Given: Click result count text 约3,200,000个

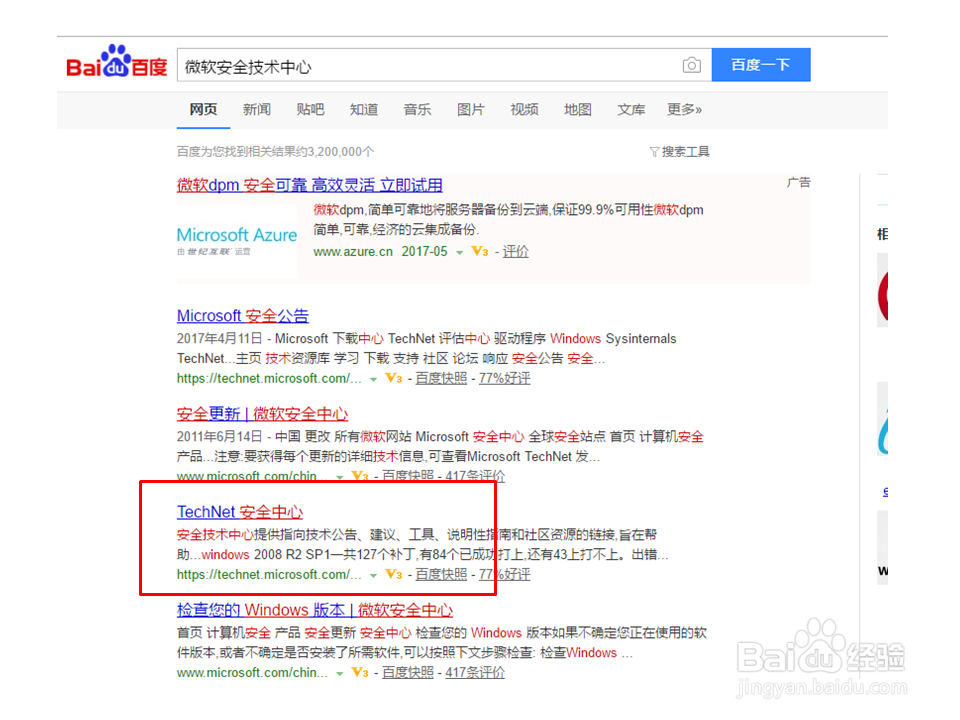Looking at the screenshot, I should [334, 151].
